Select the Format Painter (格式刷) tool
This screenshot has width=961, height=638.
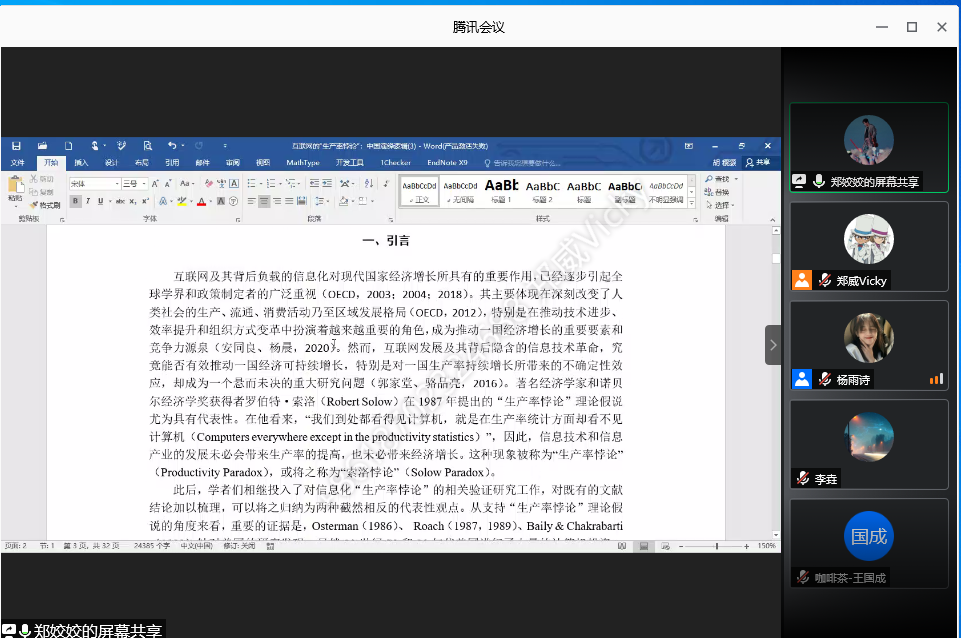tap(45, 205)
